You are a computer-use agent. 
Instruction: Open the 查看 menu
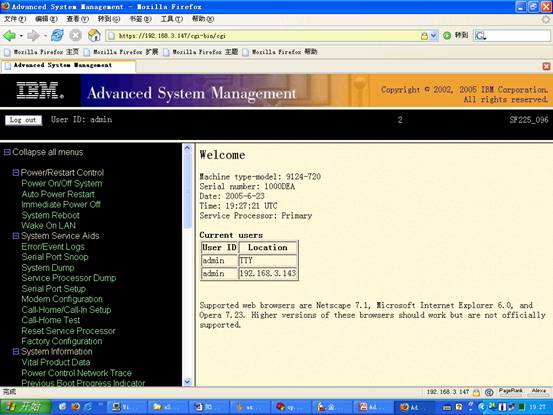pyautogui.click(x=78, y=19)
